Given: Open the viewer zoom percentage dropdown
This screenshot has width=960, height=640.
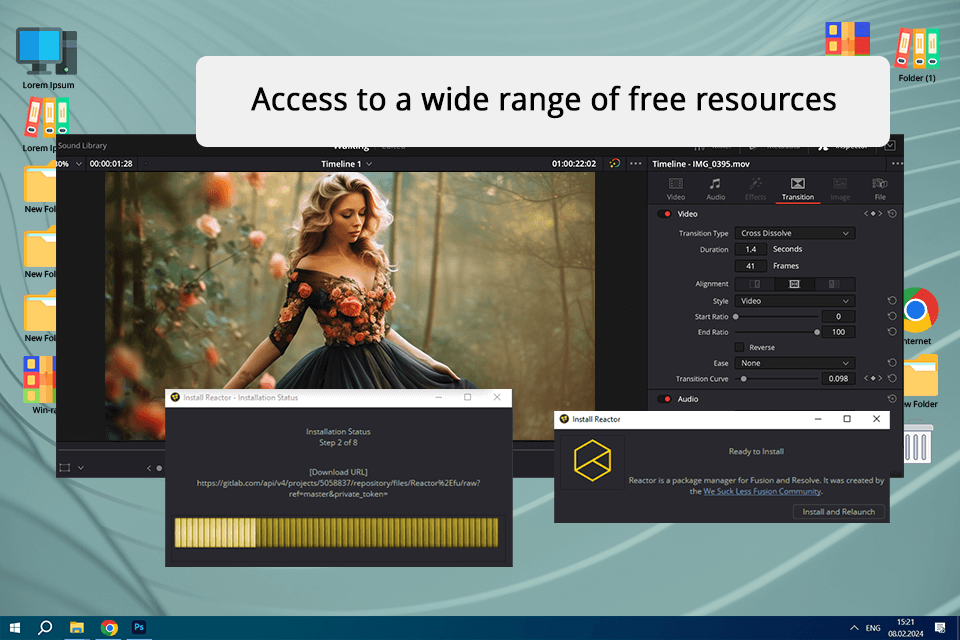Looking at the screenshot, I should pyautogui.click(x=69, y=164).
